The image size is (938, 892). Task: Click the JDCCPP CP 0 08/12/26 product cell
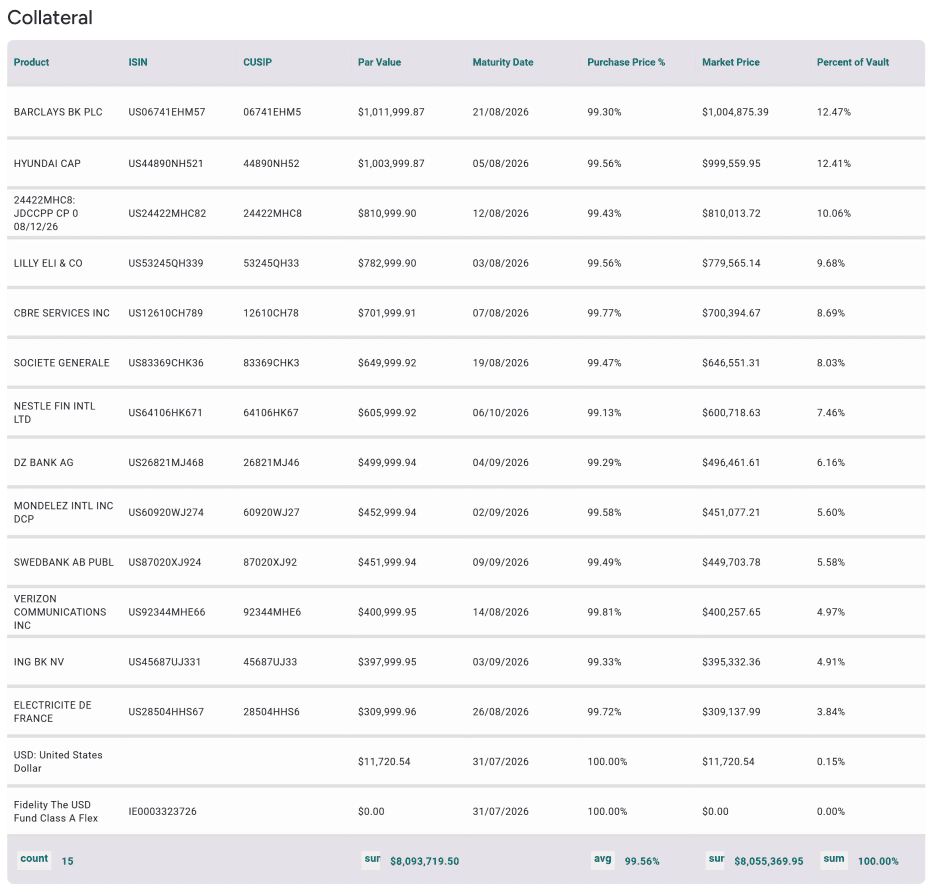(x=45, y=214)
